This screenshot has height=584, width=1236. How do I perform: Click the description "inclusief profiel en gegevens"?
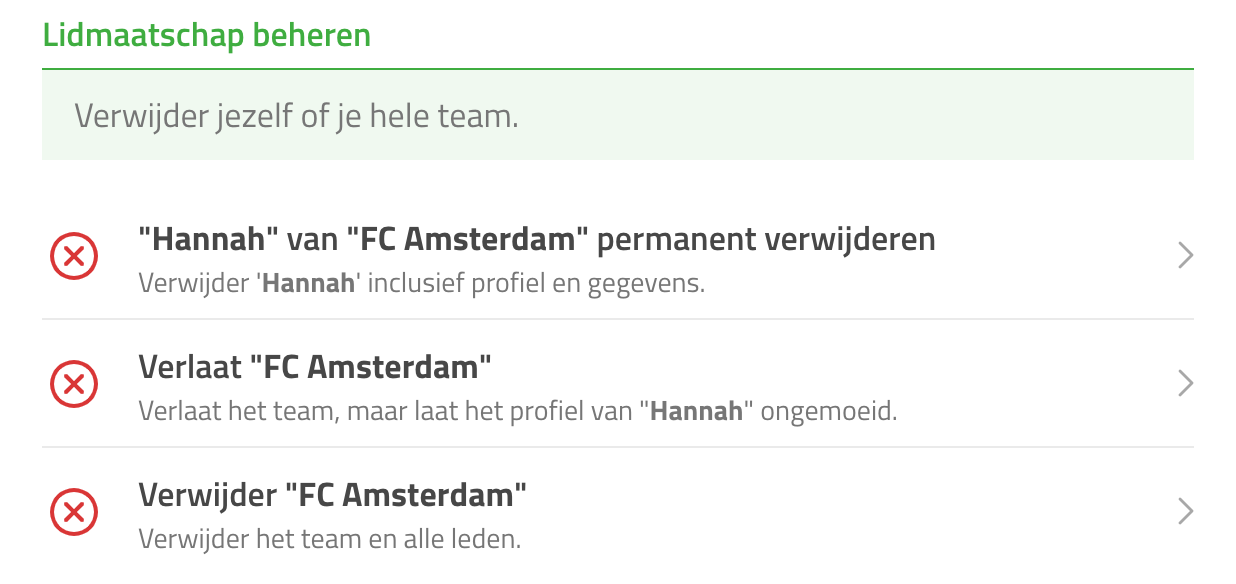click(x=533, y=283)
